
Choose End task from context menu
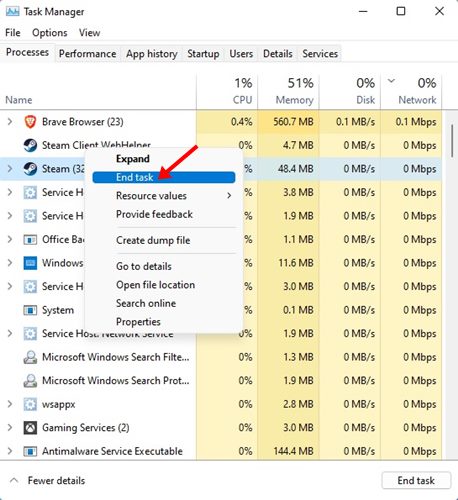164,177
